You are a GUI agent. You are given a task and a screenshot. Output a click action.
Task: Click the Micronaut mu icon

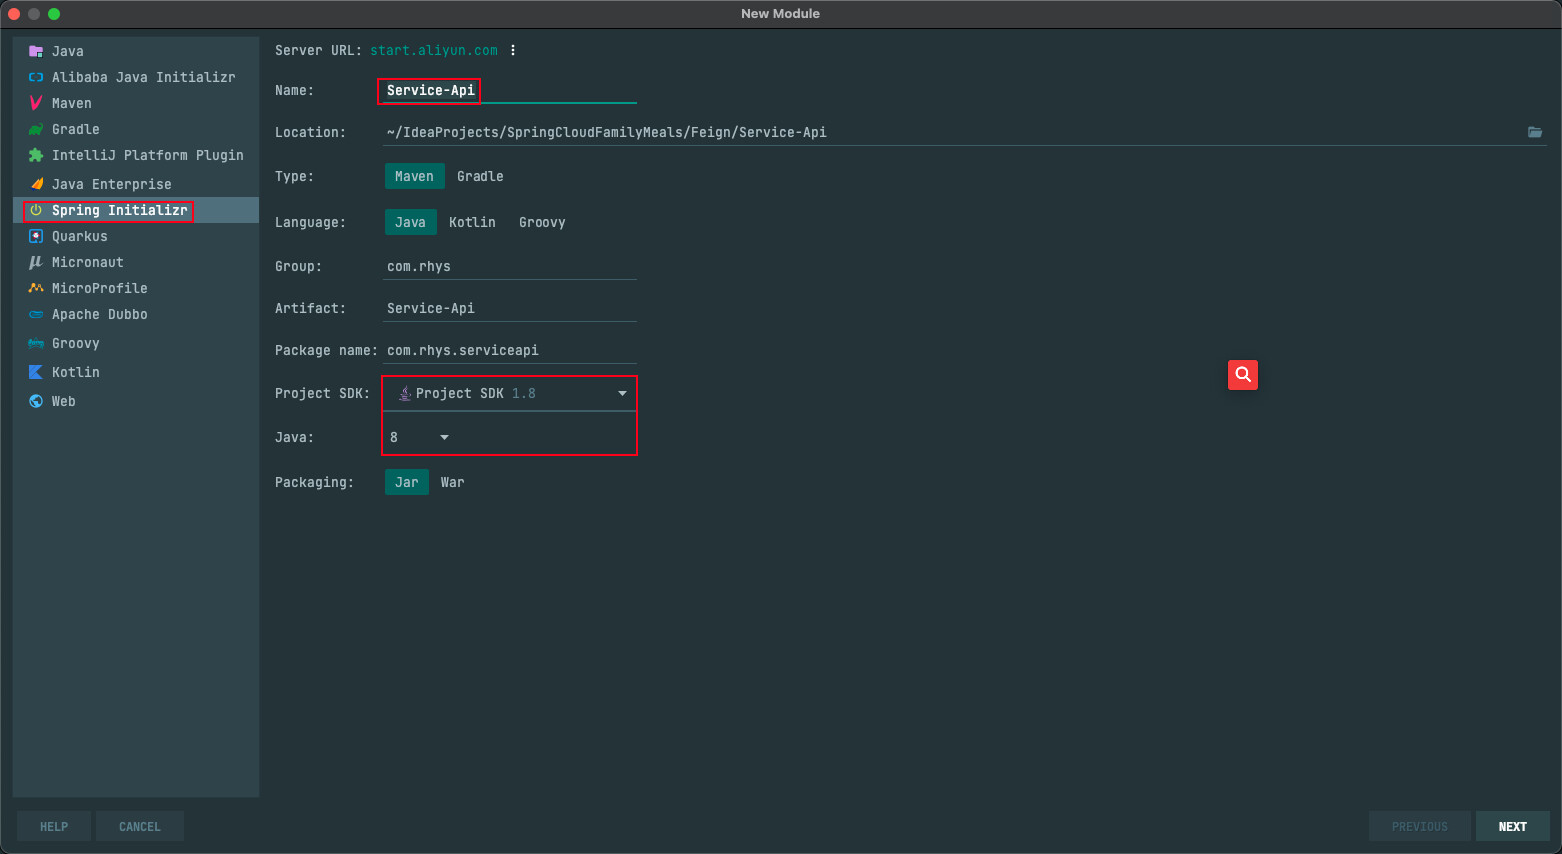coord(36,262)
